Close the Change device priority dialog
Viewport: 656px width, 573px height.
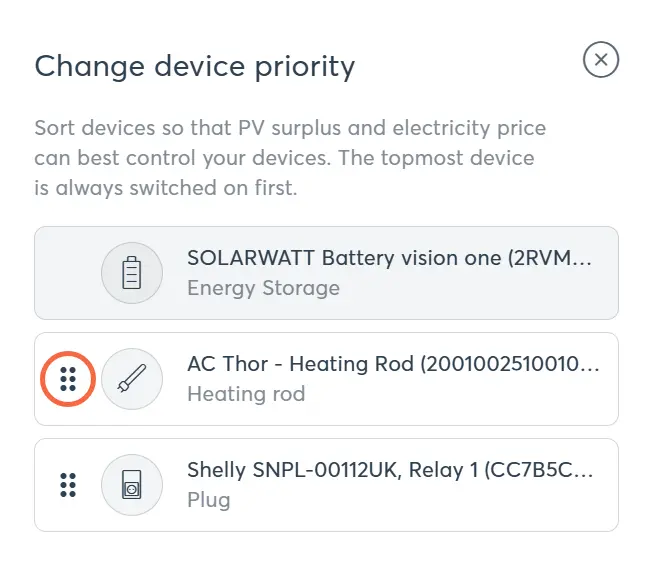(x=601, y=60)
